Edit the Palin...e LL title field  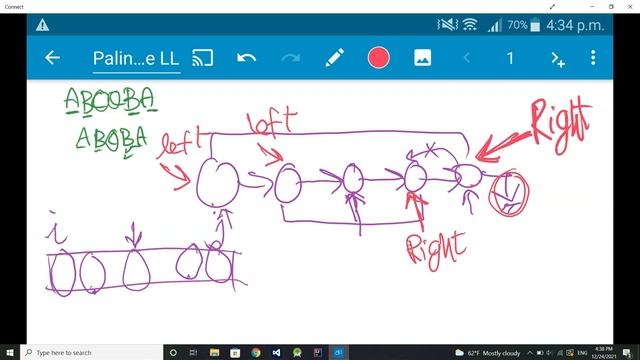click(x=136, y=59)
